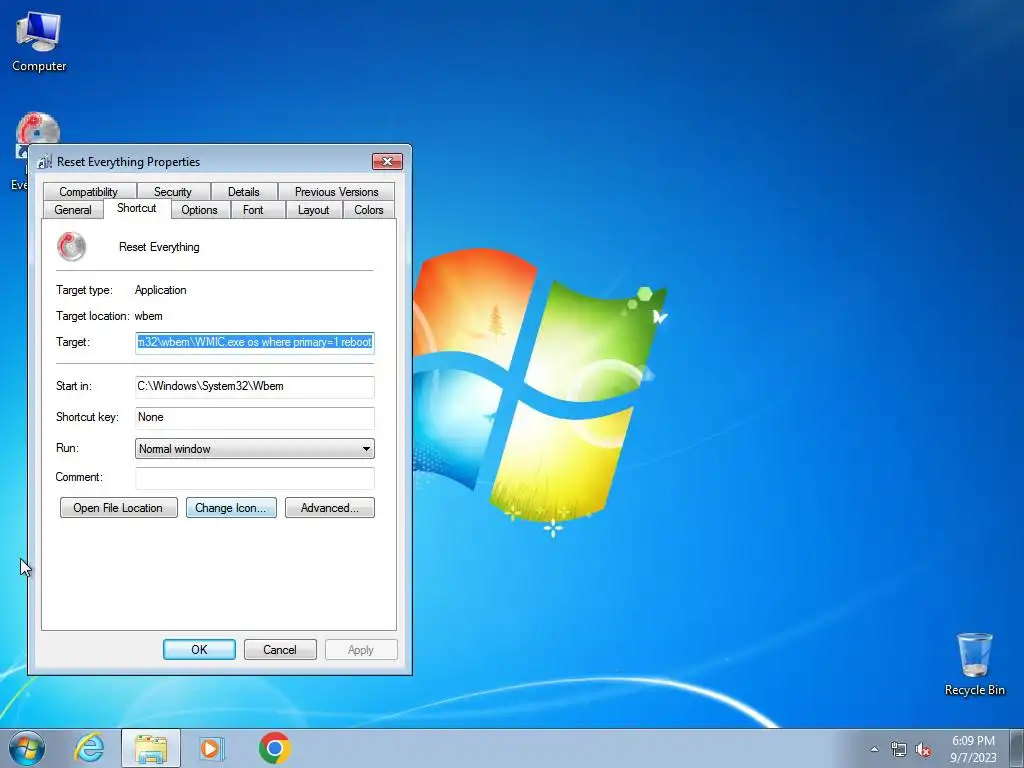Switch to the Compatibility tab
The image size is (1024, 768).
(89, 191)
